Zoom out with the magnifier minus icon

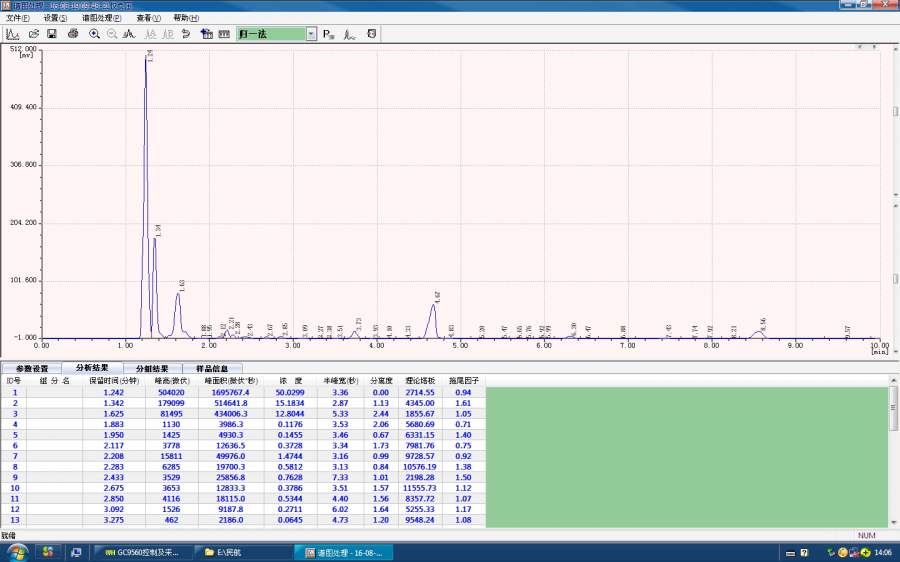pos(112,34)
